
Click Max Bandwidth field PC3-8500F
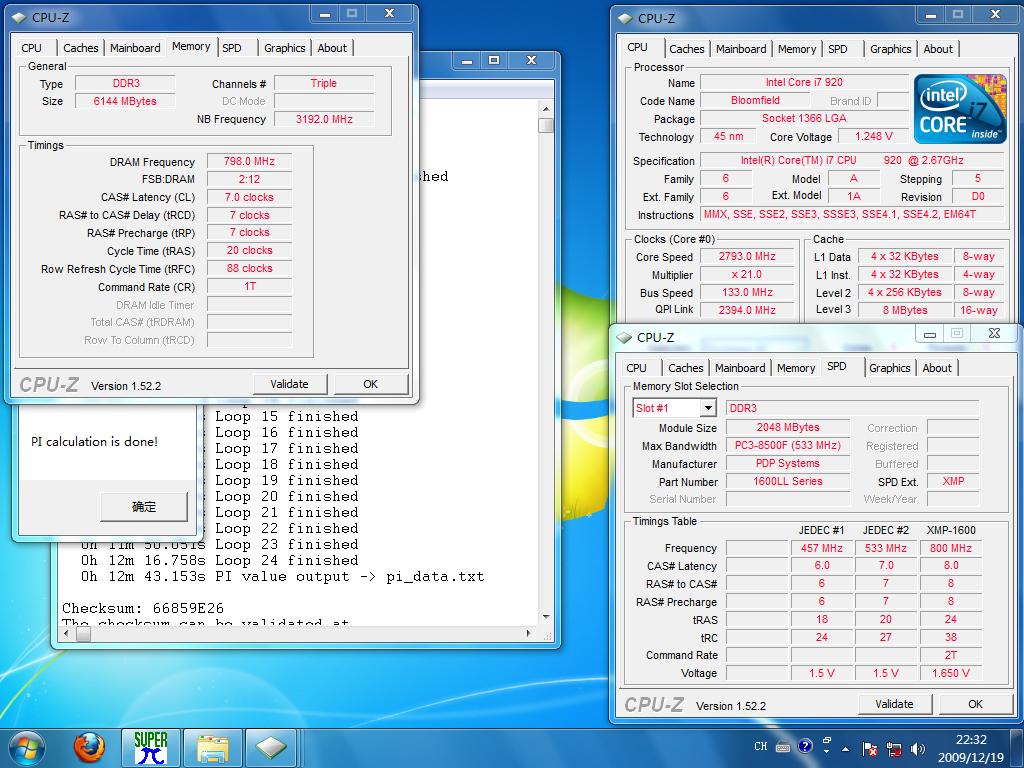[x=788, y=445]
